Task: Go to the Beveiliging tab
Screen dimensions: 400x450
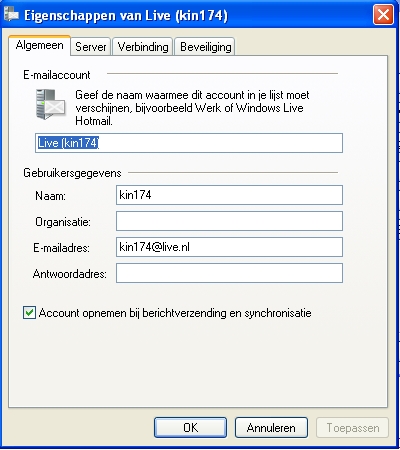Action: coord(205,47)
